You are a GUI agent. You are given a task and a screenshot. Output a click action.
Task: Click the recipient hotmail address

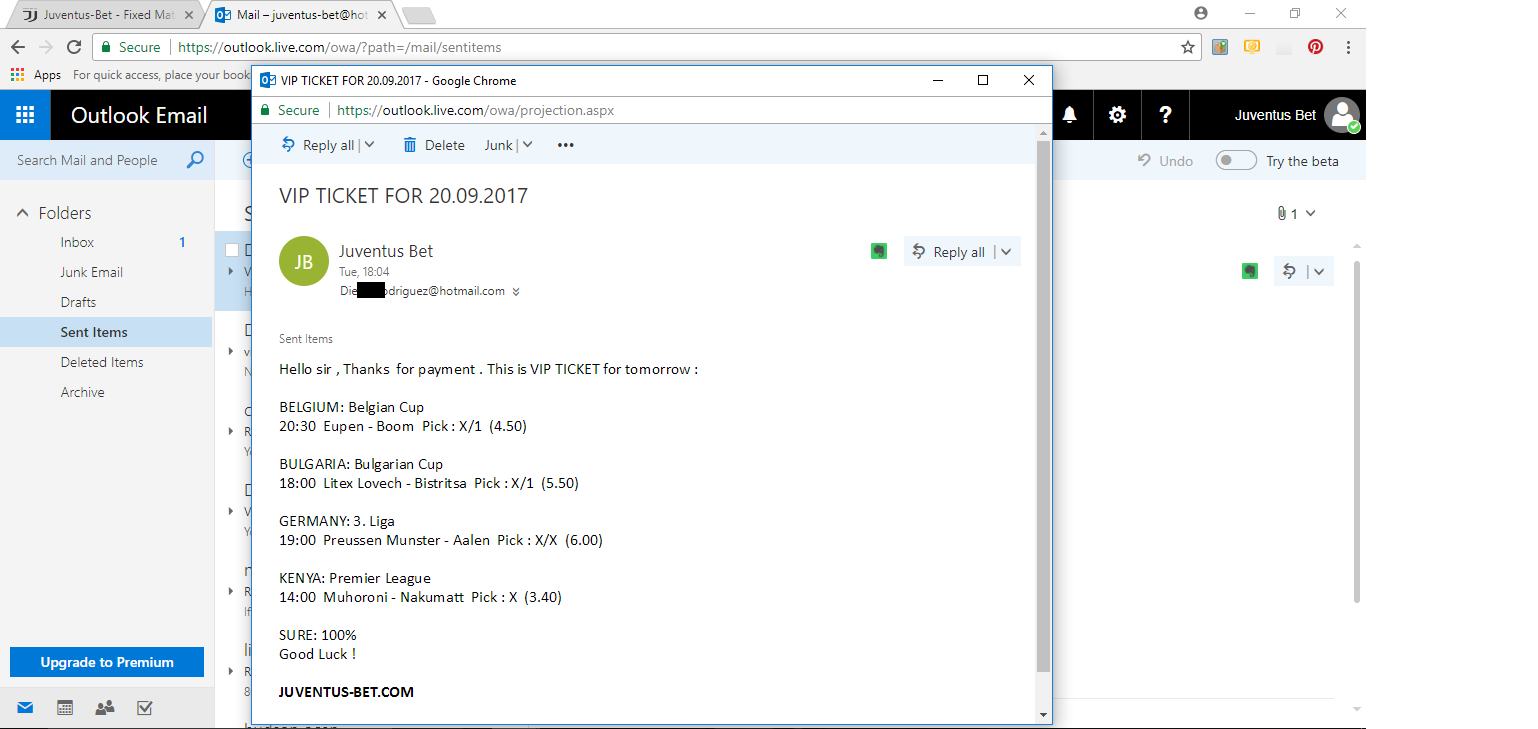tap(423, 291)
